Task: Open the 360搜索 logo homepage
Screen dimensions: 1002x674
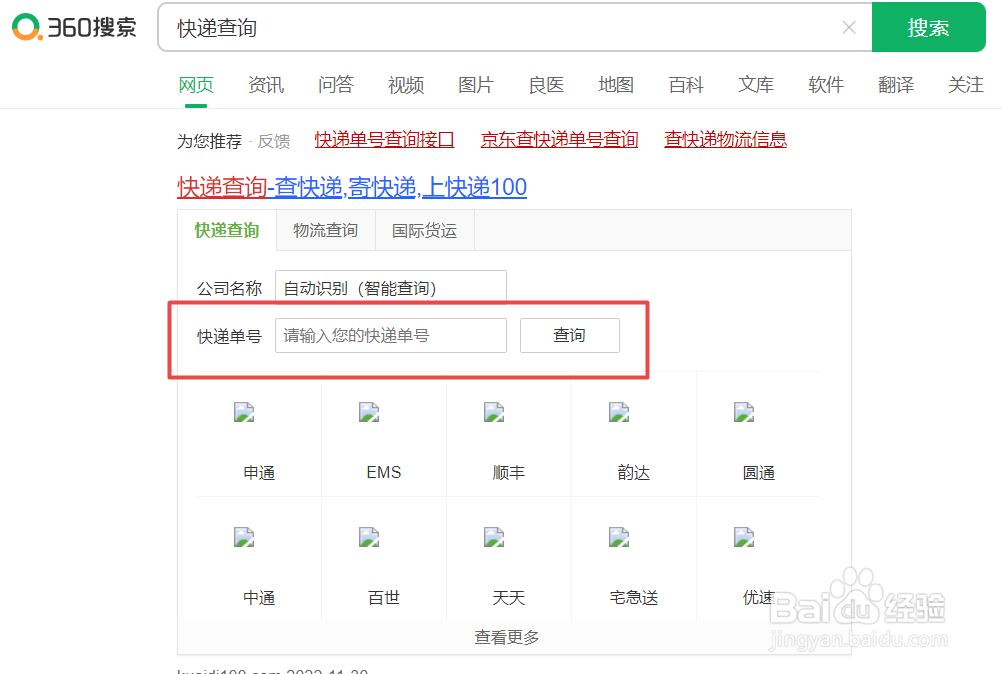Action: [x=74, y=27]
